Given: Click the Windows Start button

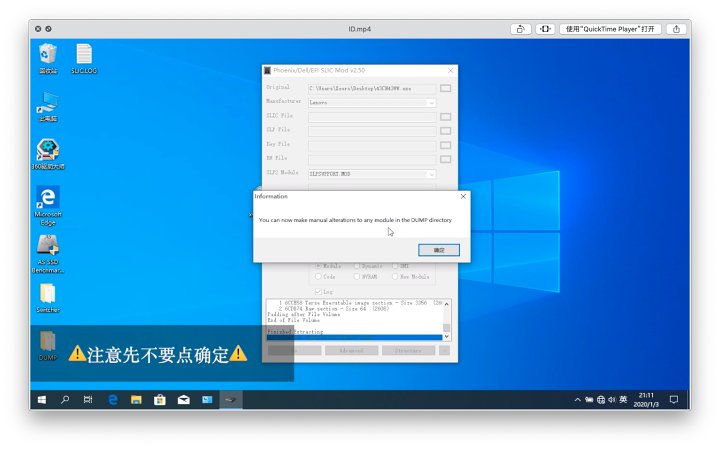Looking at the screenshot, I should pos(42,400).
